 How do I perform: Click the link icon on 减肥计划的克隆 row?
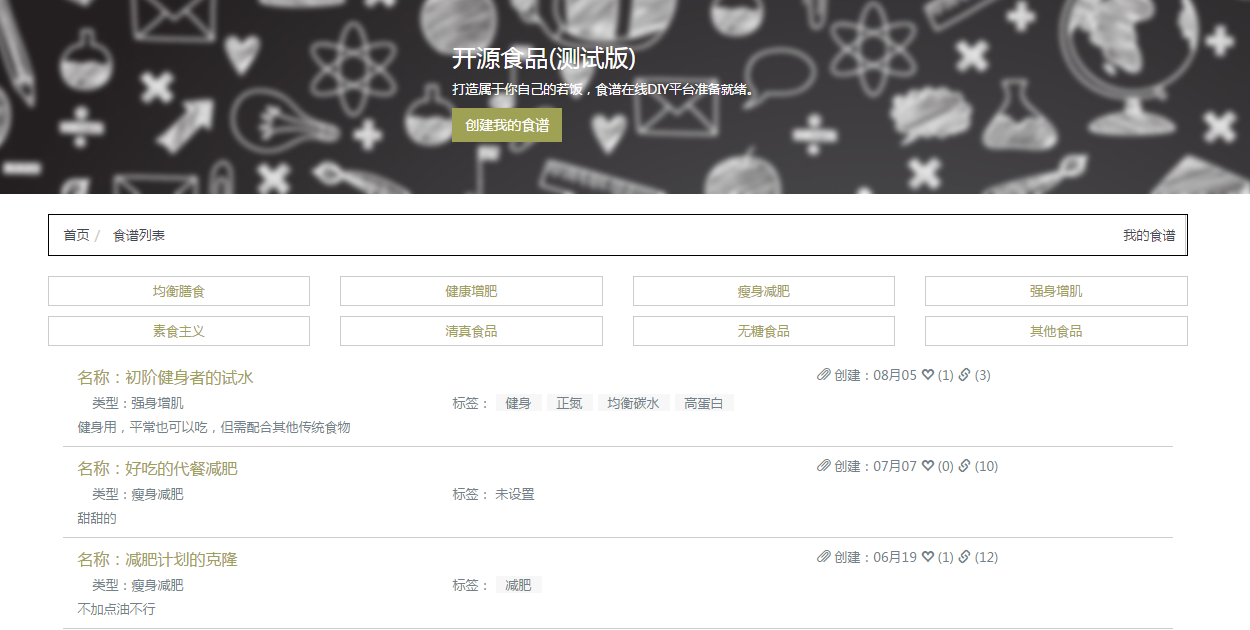tap(965, 557)
